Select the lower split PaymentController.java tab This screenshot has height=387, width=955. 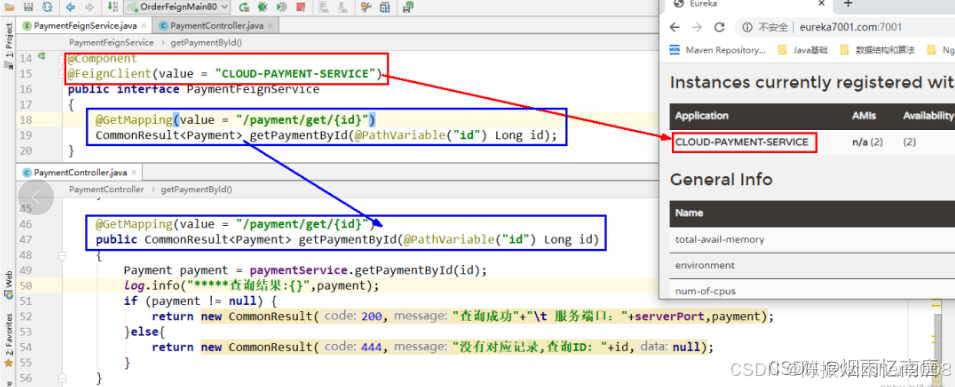coord(80,172)
